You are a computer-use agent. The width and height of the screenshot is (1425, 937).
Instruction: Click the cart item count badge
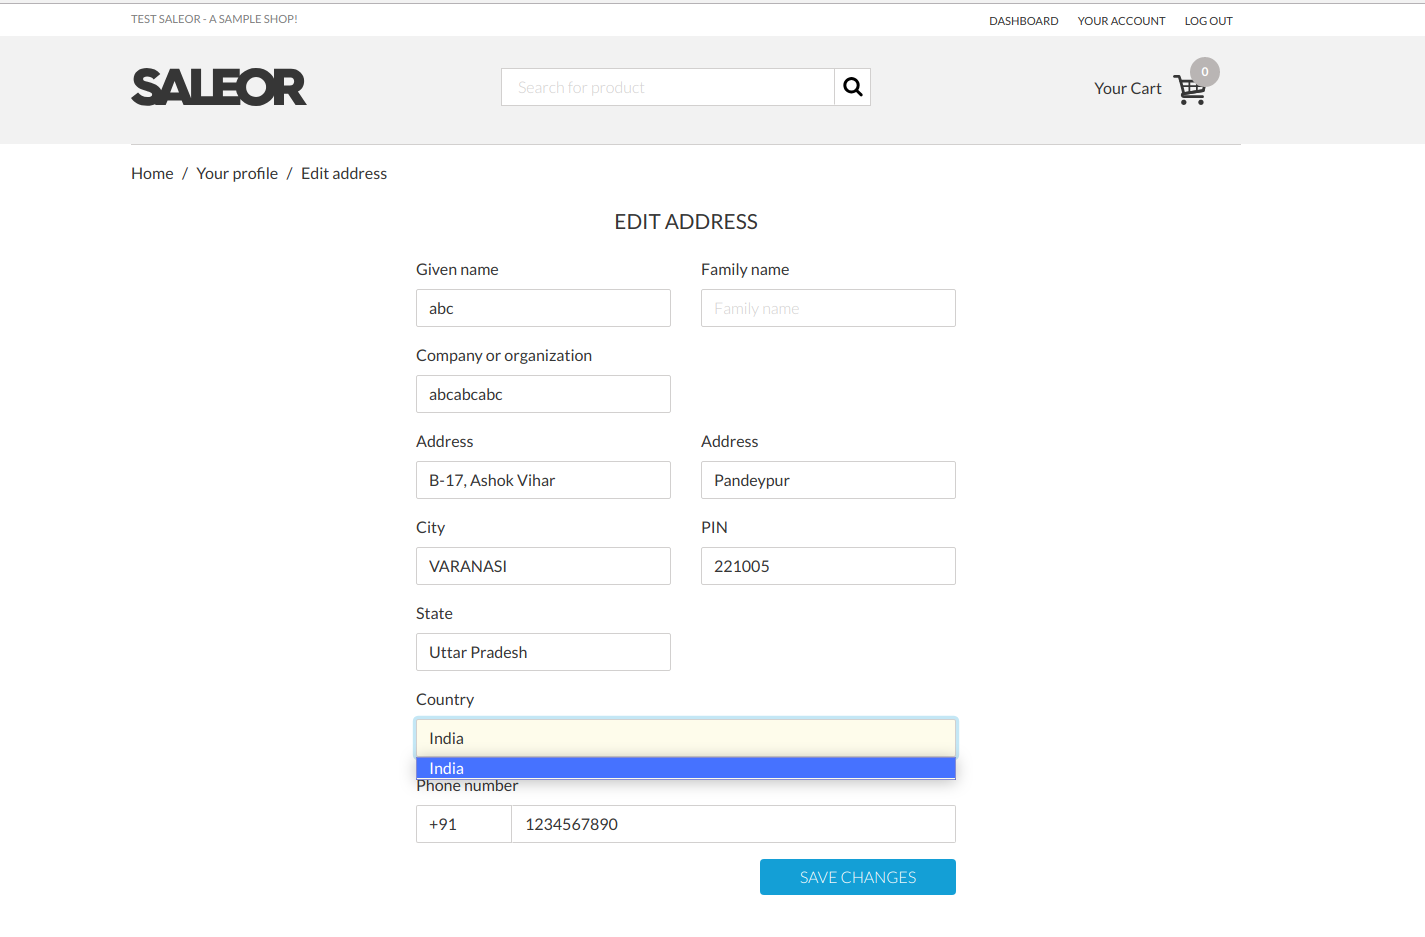(1204, 71)
